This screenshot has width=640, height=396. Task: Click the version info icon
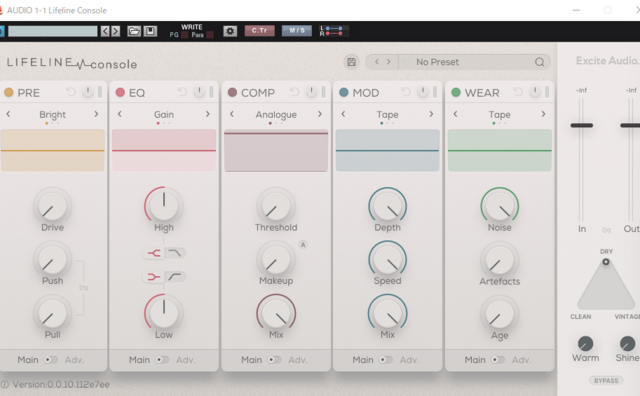(x=4, y=385)
